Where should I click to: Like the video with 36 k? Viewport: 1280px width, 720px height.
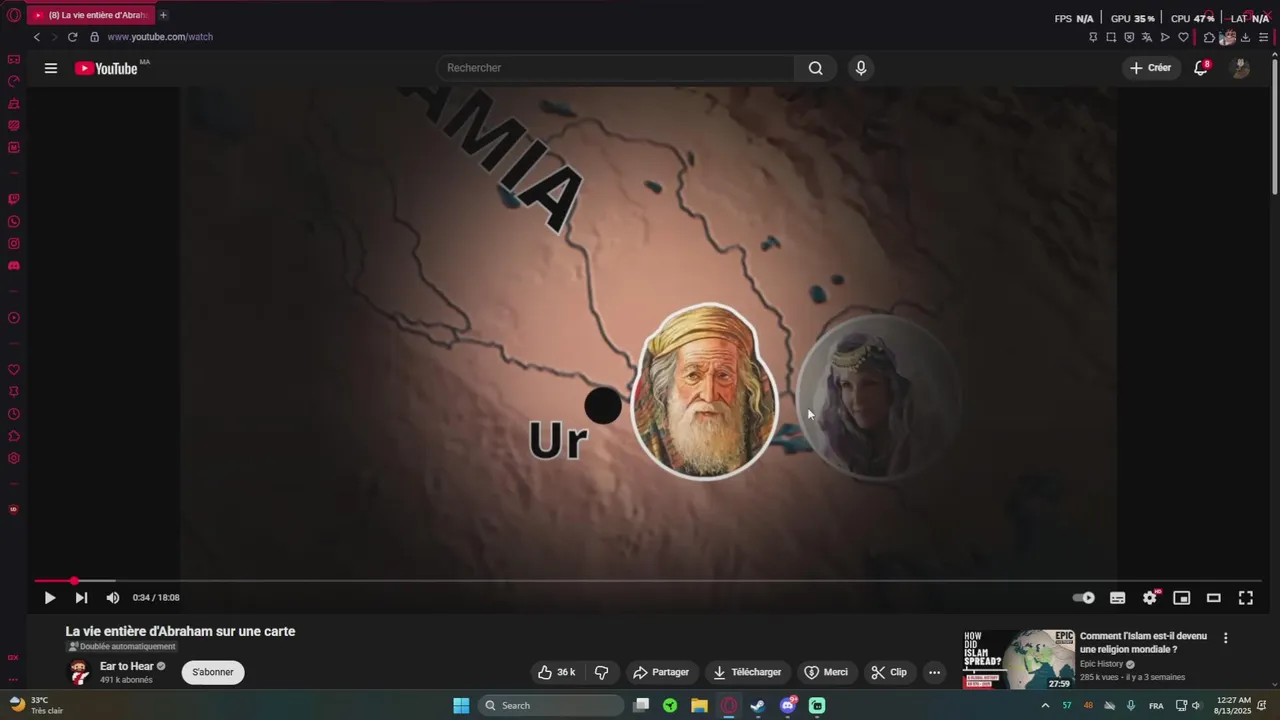[x=557, y=672]
